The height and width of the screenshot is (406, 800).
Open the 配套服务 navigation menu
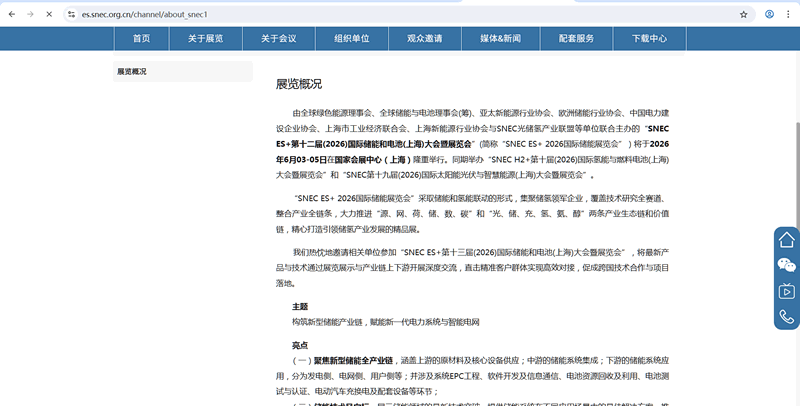tap(576, 38)
